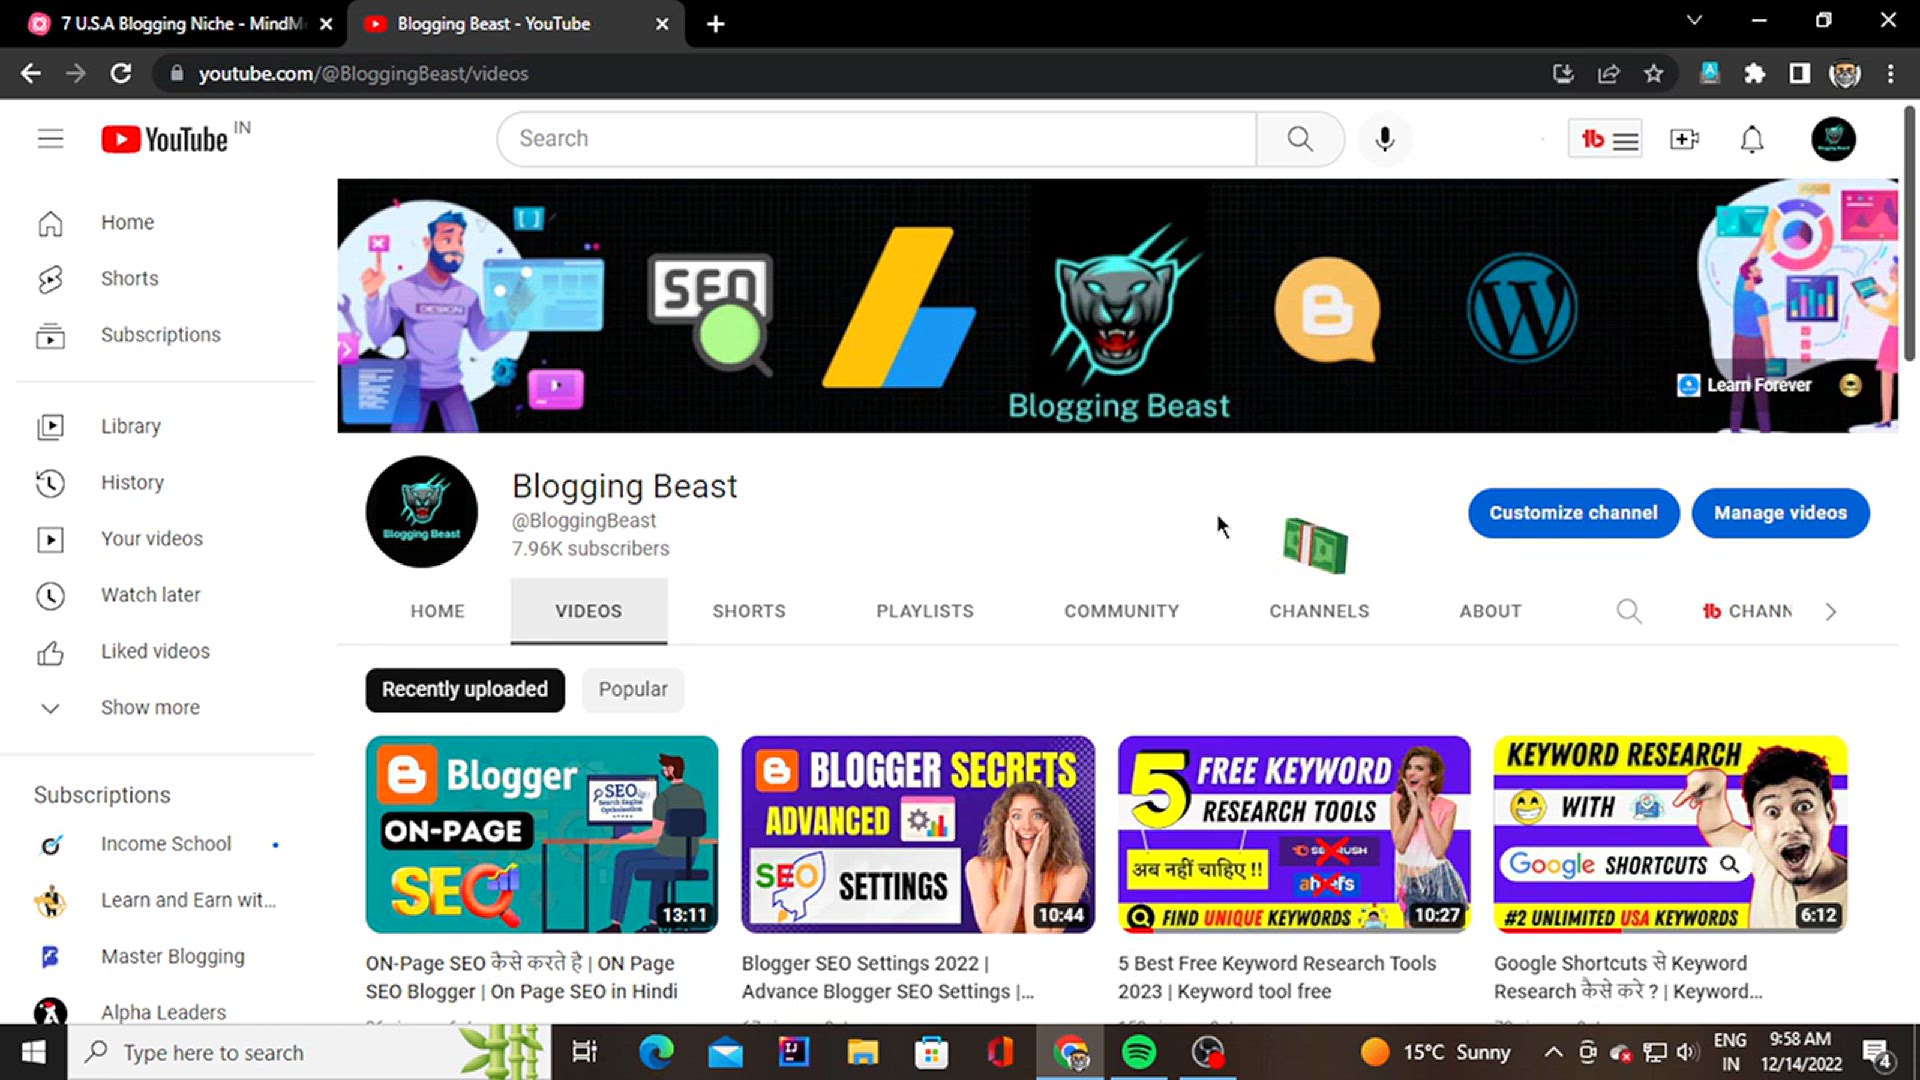Switch to the COMMUNITY channel tab
The width and height of the screenshot is (1920, 1080).
click(x=1121, y=611)
